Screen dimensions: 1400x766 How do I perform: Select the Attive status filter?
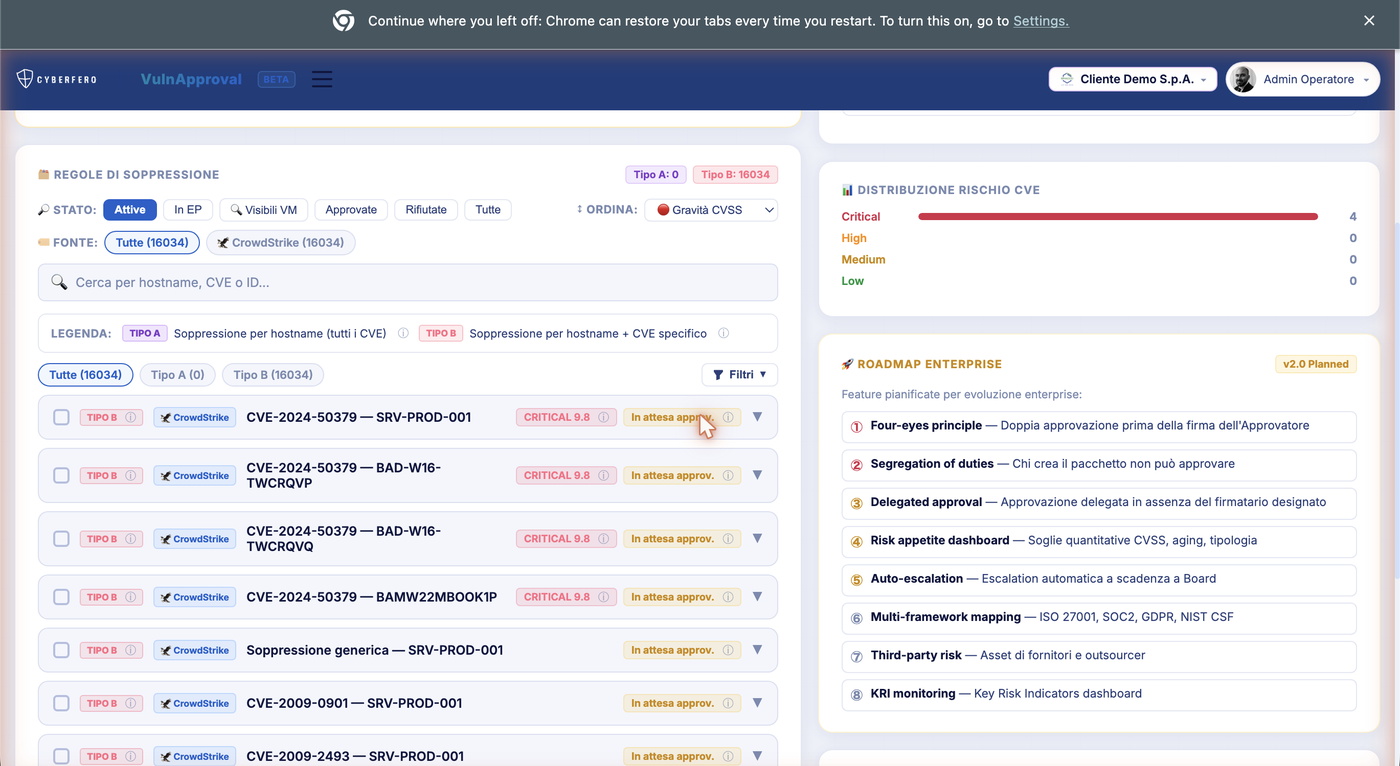pyautogui.click(x=130, y=210)
